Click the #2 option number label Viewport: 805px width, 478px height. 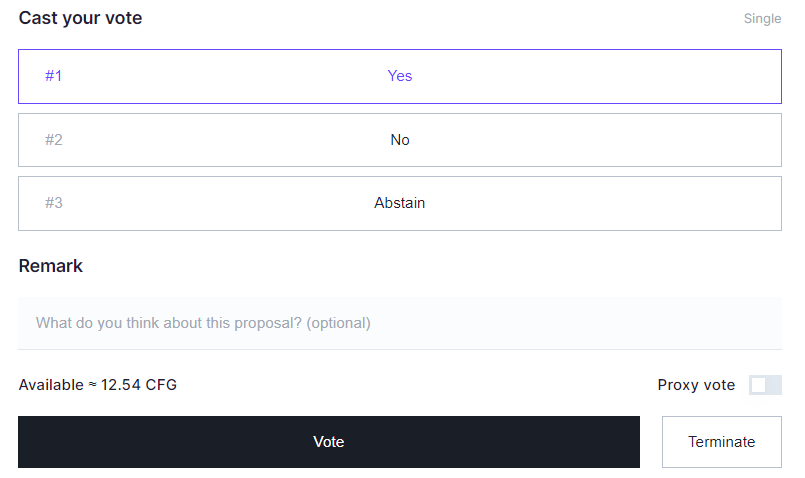(x=54, y=140)
